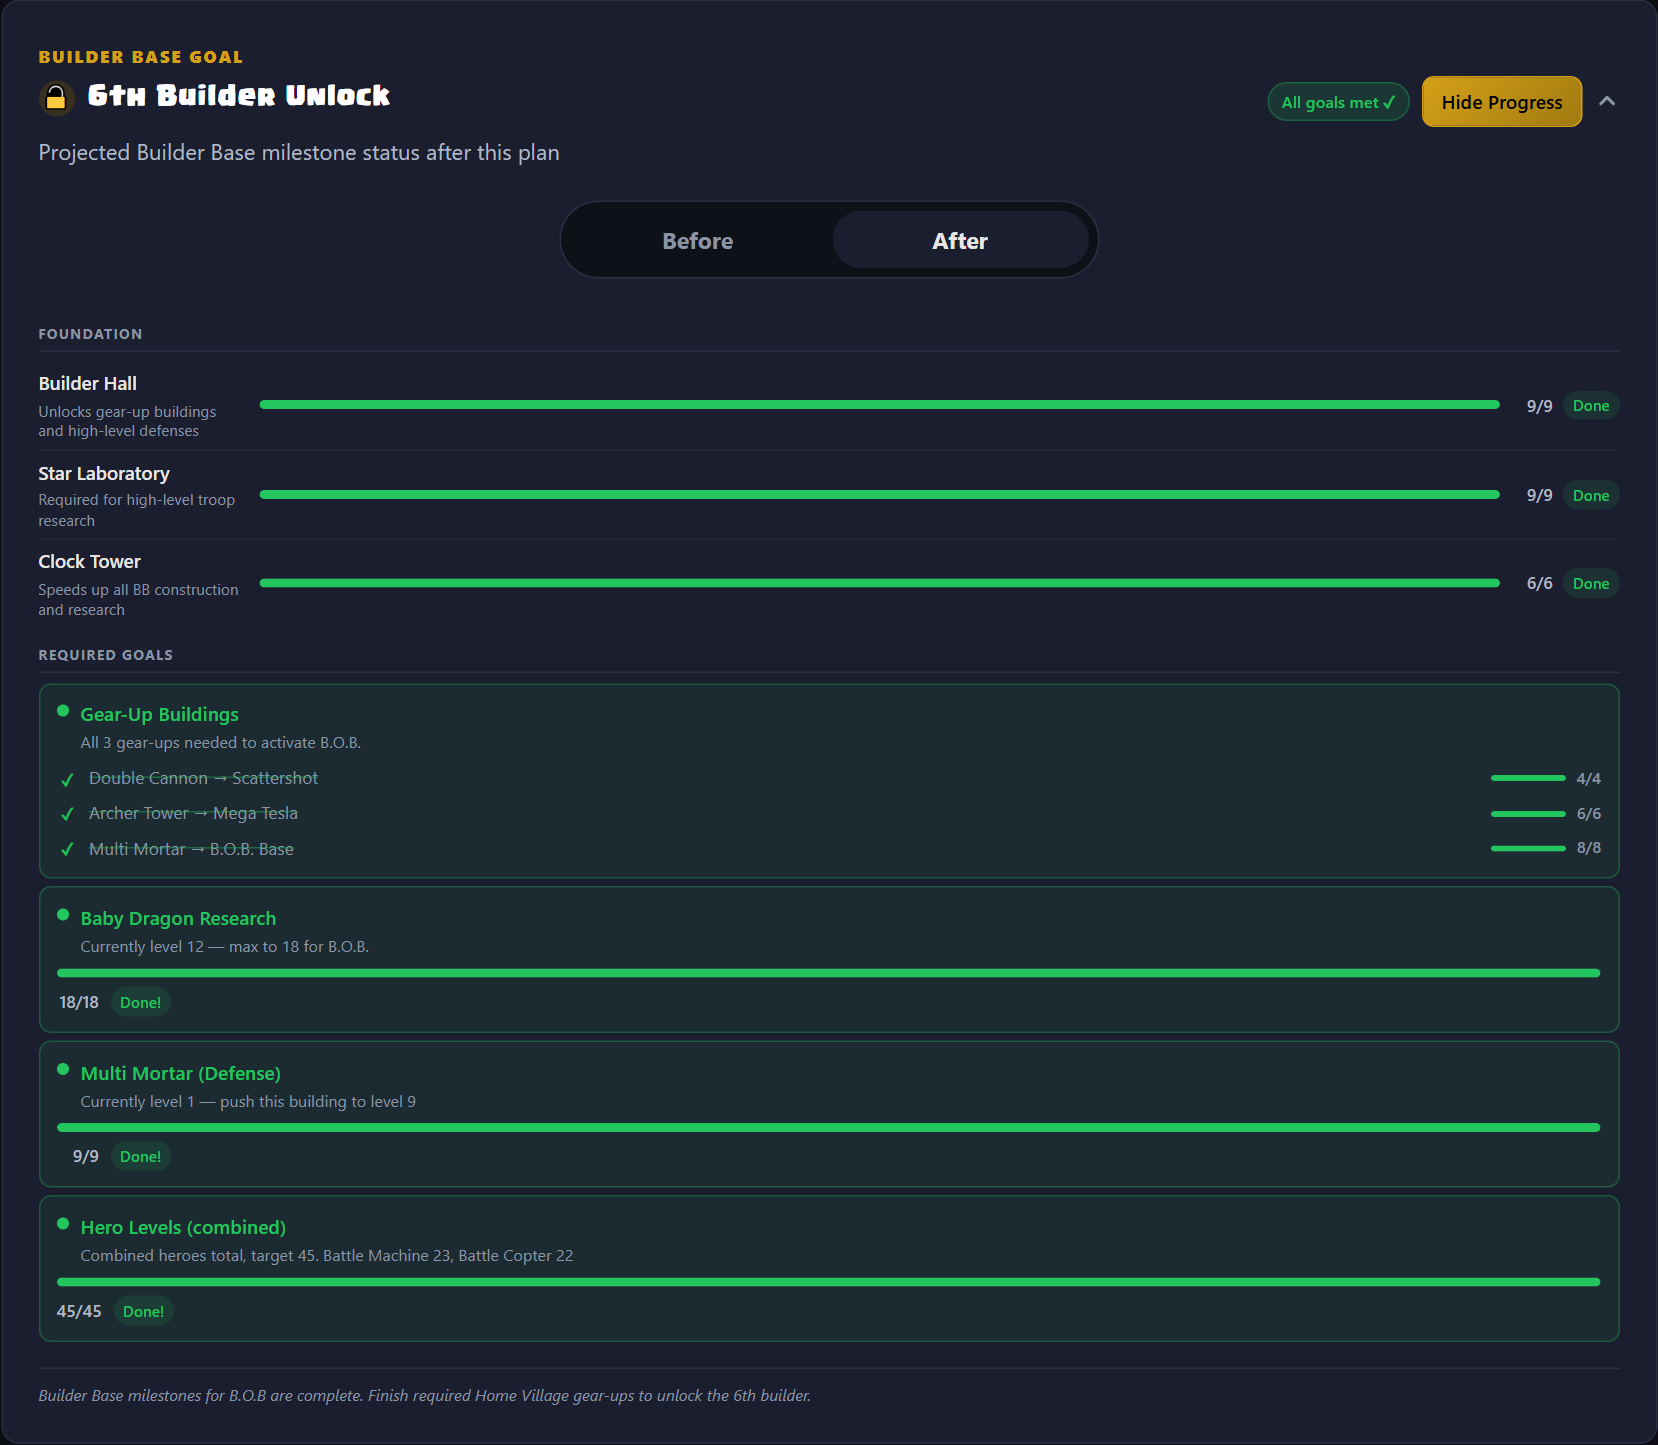The image size is (1658, 1445).
Task: Click the padlock icon beside 6th Builder Unlock
Action: tap(56, 97)
